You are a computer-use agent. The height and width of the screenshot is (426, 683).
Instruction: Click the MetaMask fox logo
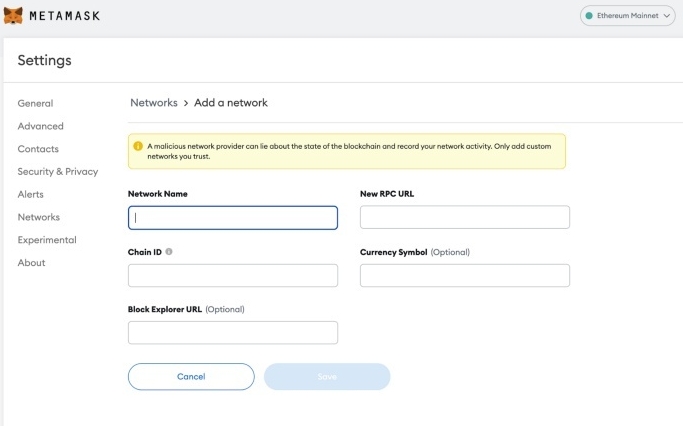pos(13,16)
